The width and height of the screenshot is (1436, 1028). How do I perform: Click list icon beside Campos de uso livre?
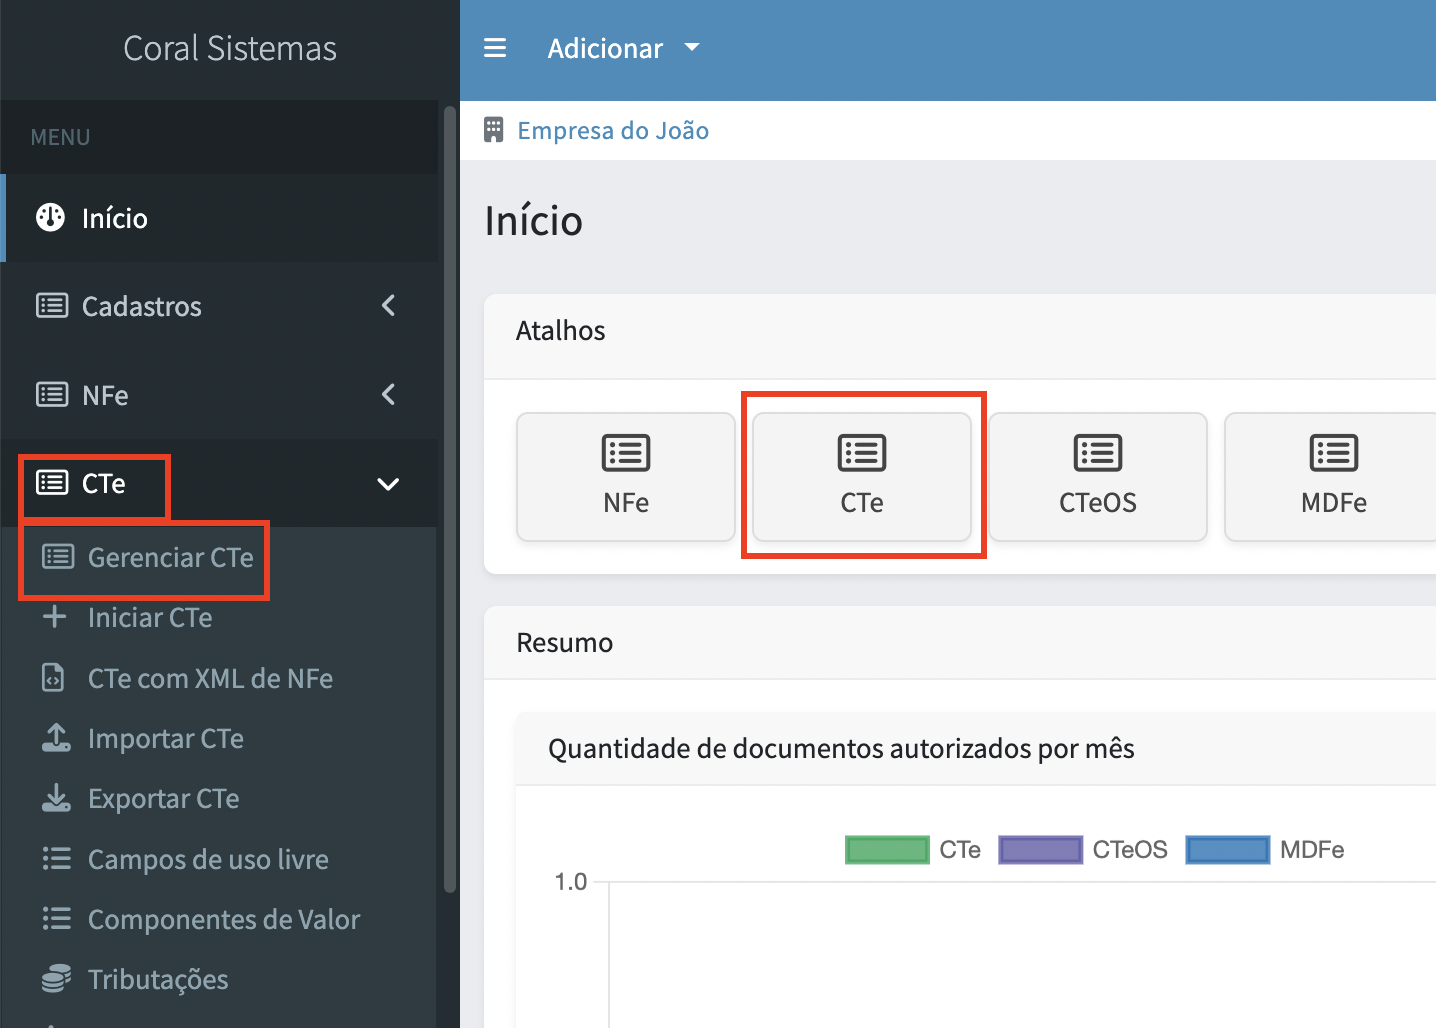[x=56, y=858]
